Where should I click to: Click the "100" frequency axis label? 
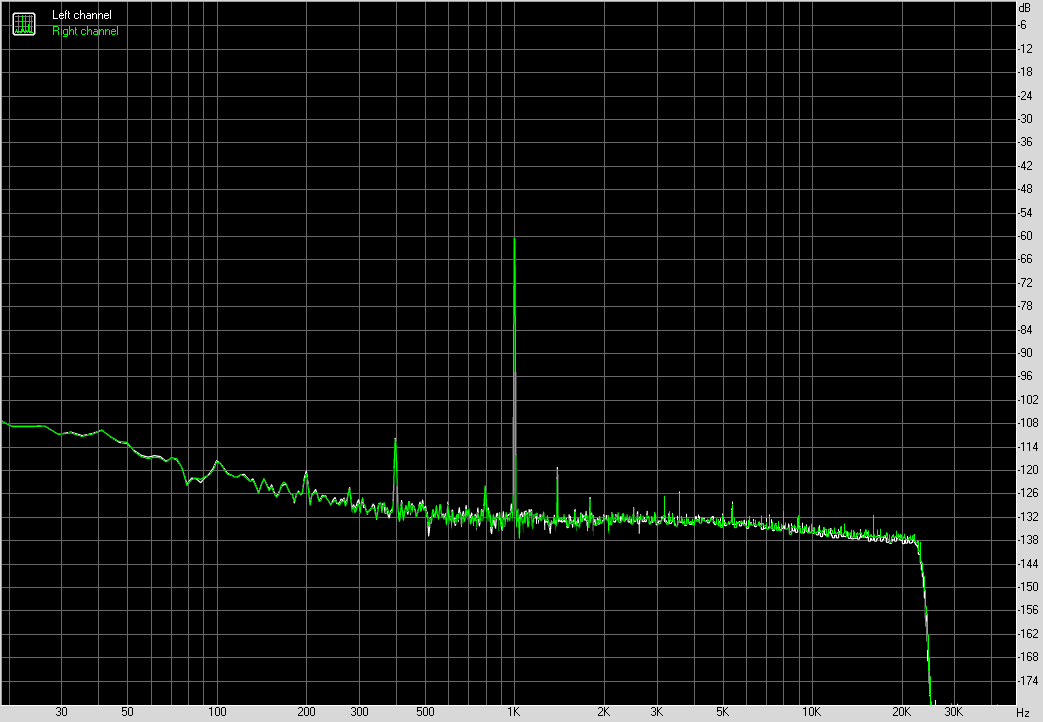217,712
